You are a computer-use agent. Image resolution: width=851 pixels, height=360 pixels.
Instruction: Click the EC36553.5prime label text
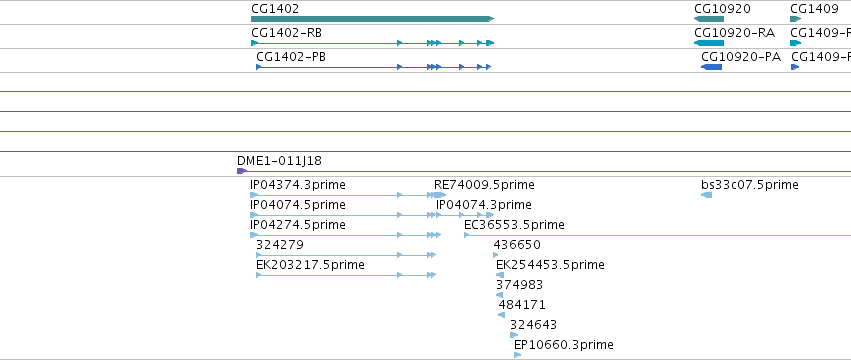click(514, 225)
